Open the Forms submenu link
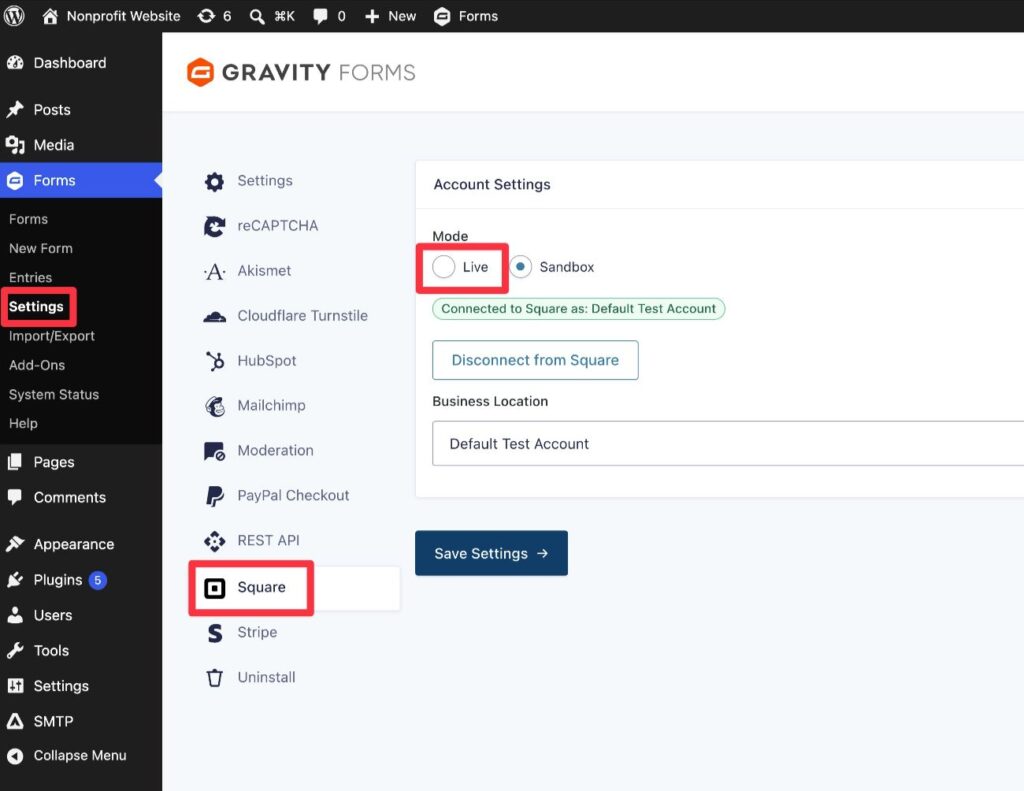The height and width of the screenshot is (791, 1024). (28, 219)
